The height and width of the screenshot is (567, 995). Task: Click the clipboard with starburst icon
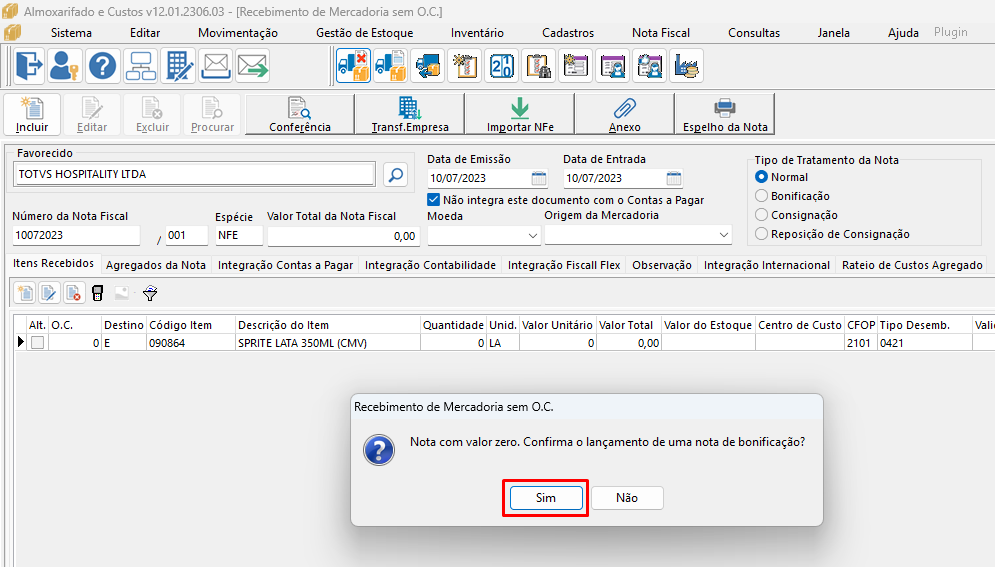coord(465,66)
